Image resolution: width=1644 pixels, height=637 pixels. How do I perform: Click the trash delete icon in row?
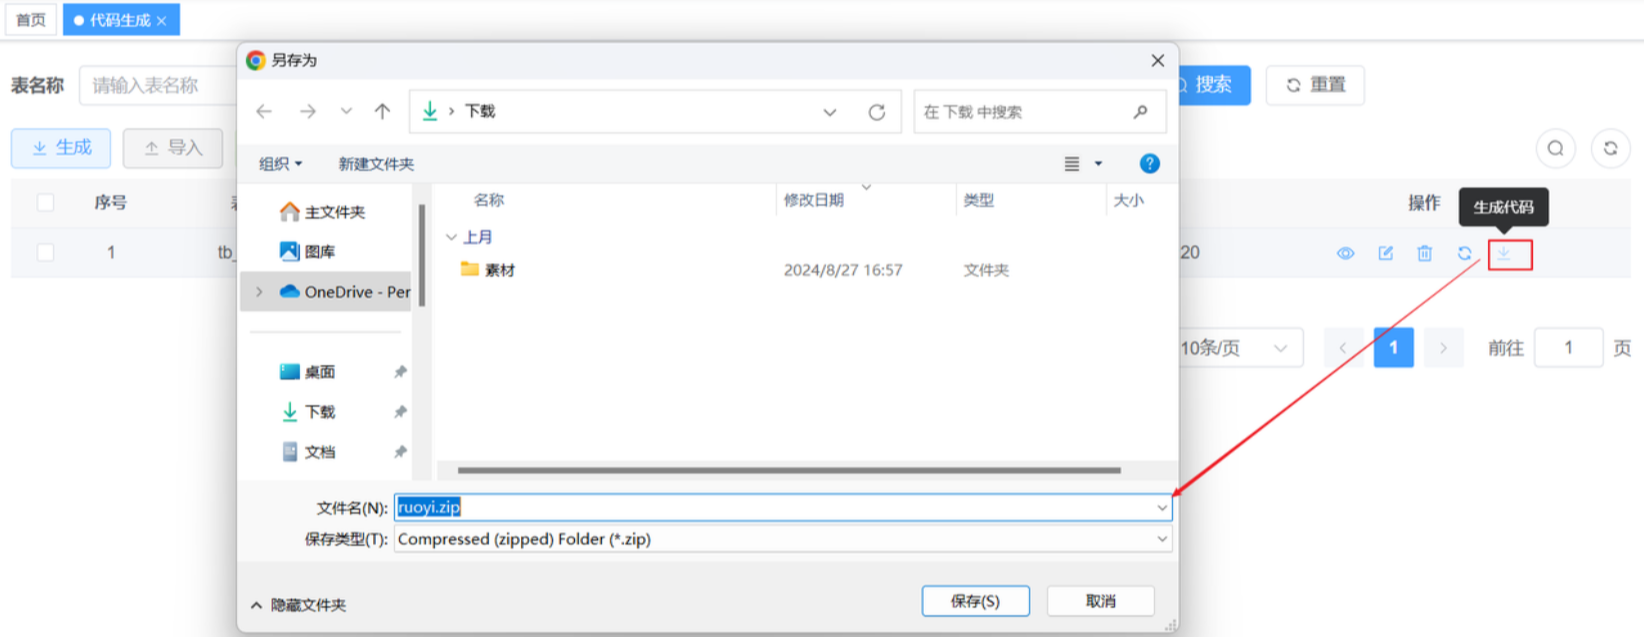coord(1424,254)
